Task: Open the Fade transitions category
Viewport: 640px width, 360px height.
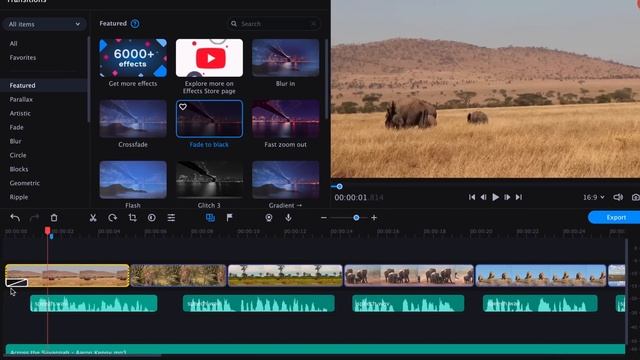Action: coord(16,127)
